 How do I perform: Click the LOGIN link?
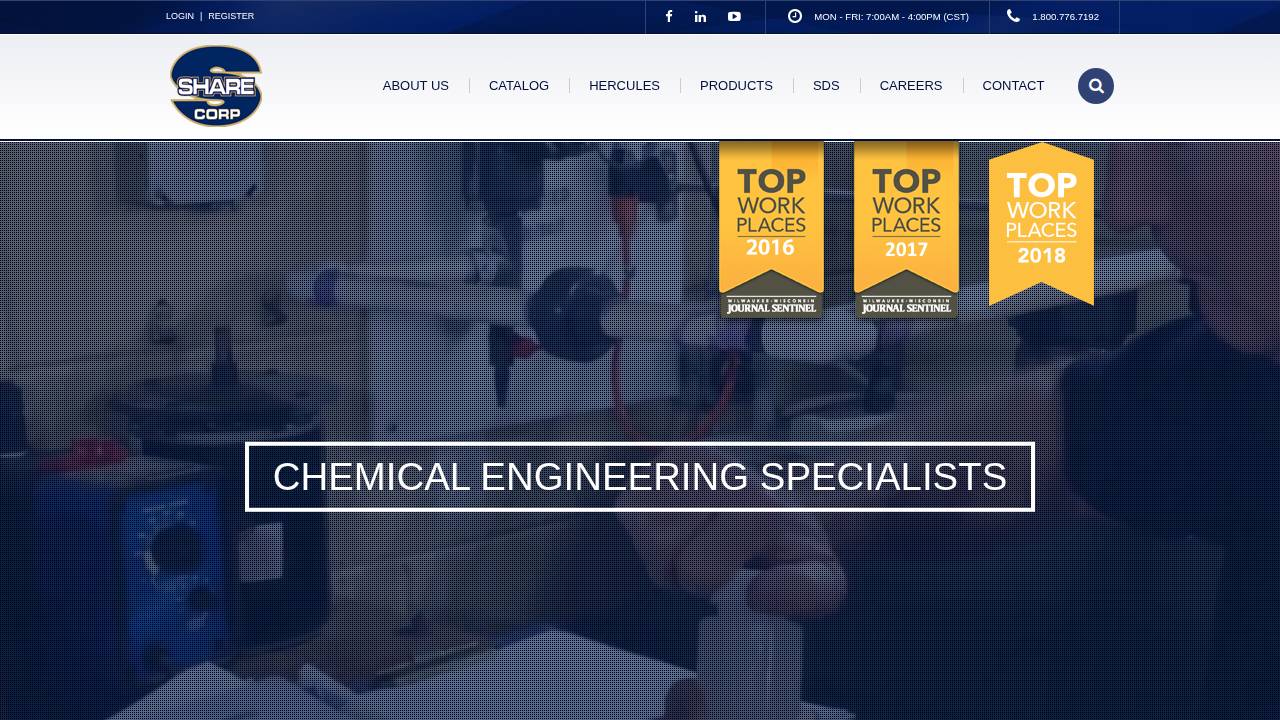tap(180, 16)
